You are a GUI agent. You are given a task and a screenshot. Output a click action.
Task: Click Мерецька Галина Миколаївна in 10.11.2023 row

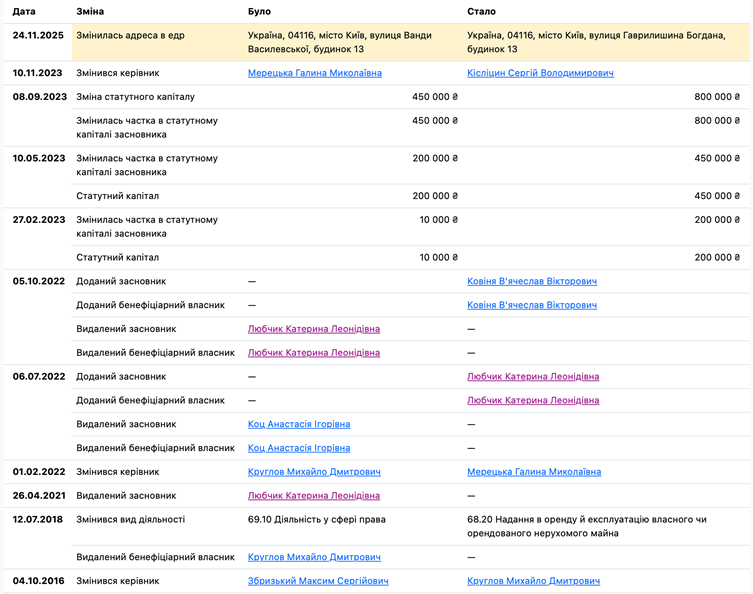(x=314, y=73)
